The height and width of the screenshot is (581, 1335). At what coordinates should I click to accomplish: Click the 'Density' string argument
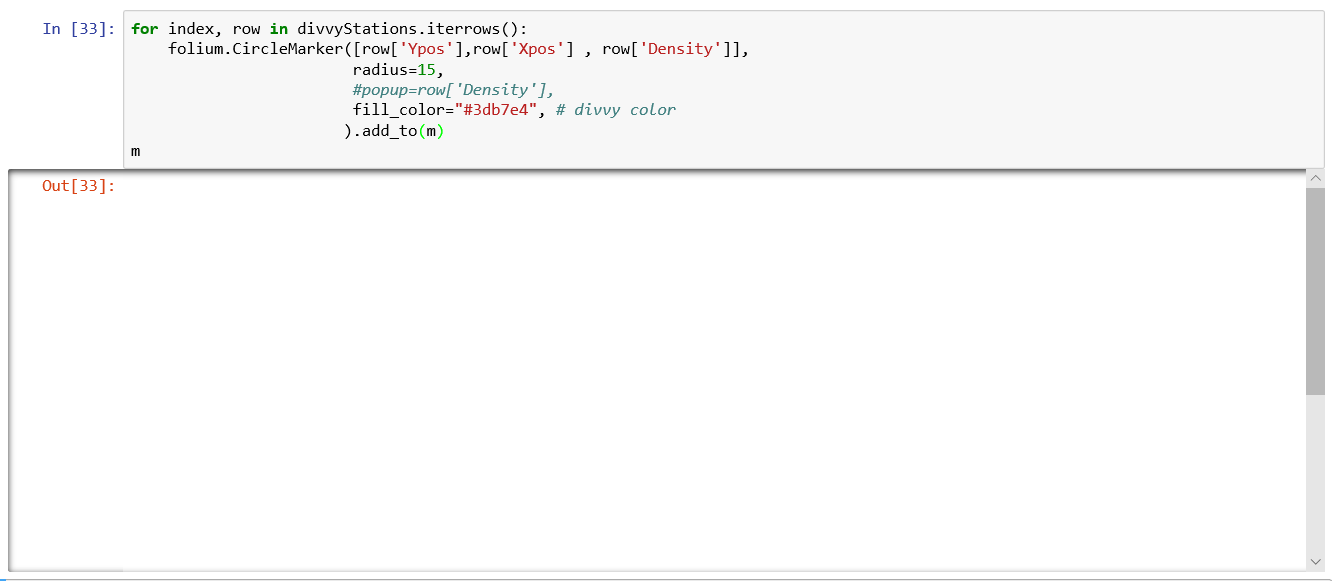click(681, 48)
